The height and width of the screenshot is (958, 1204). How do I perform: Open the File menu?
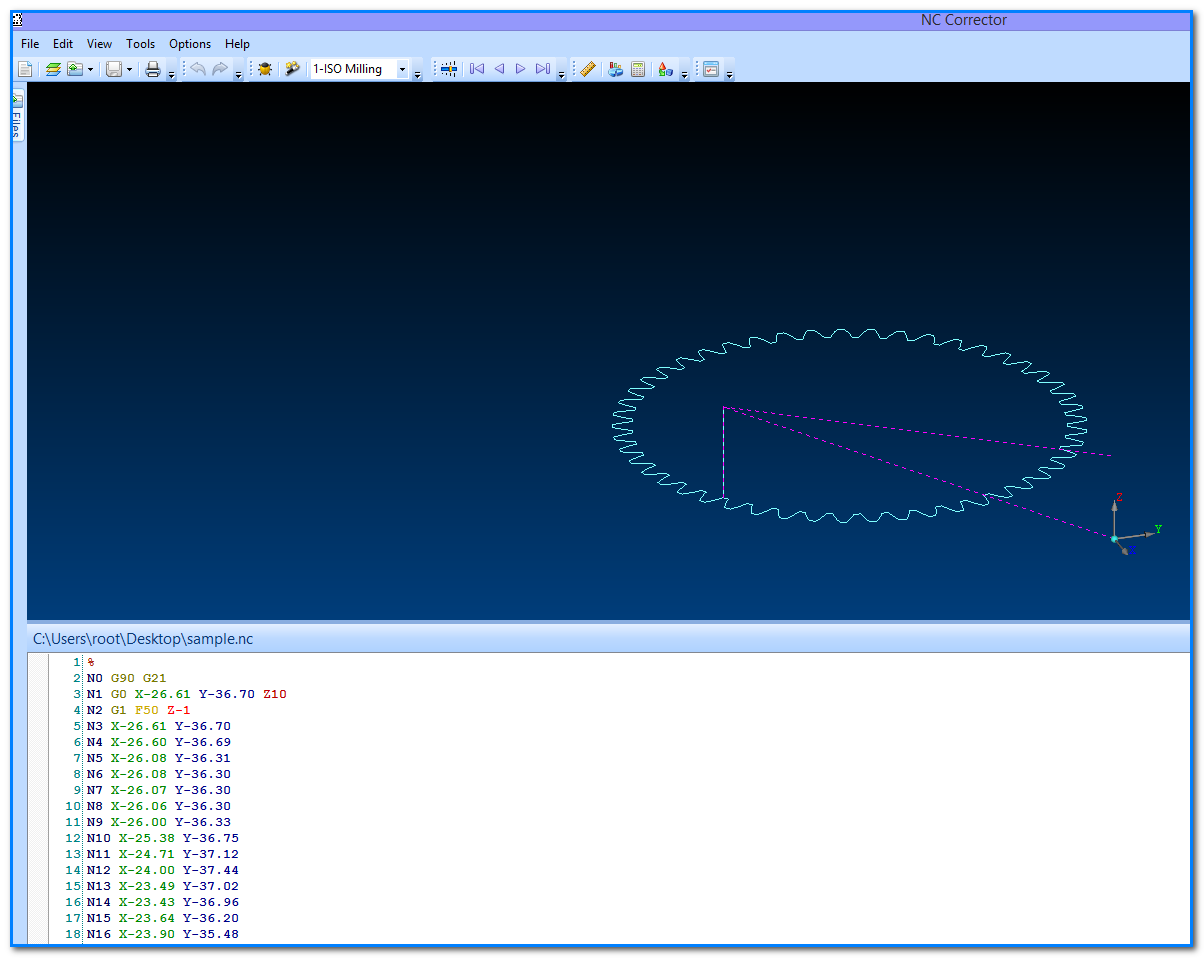point(30,44)
